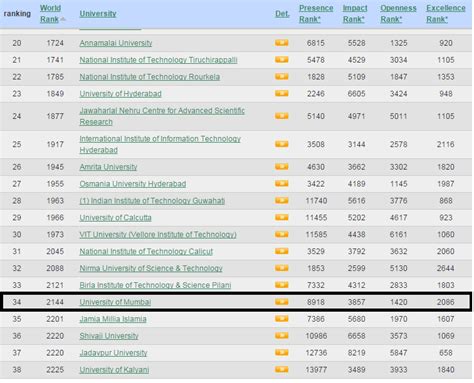Open details icon for Jamia Millia Islamia

(x=282, y=319)
